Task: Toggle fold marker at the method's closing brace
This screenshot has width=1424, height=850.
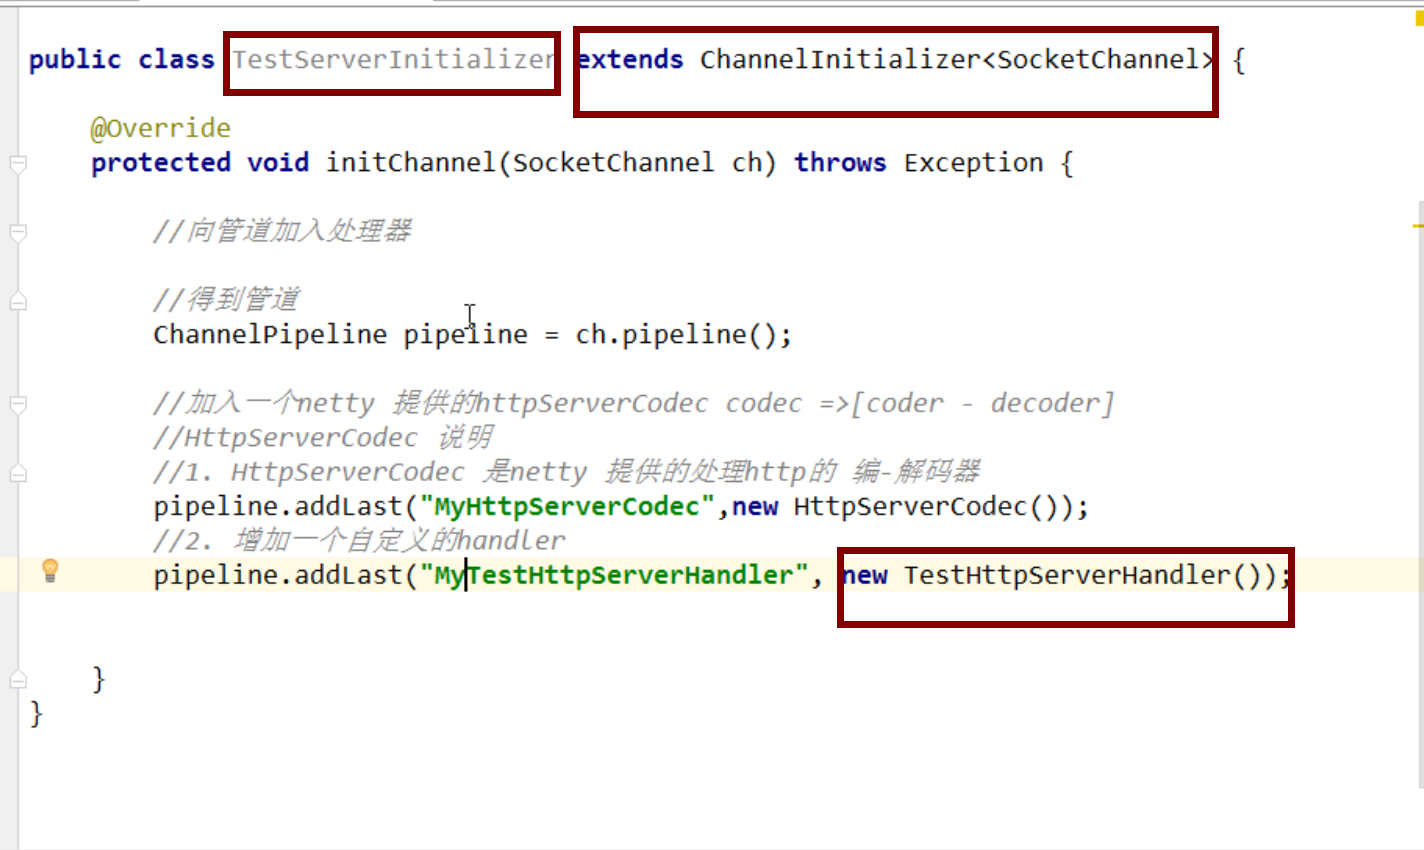Action: tap(18, 680)
